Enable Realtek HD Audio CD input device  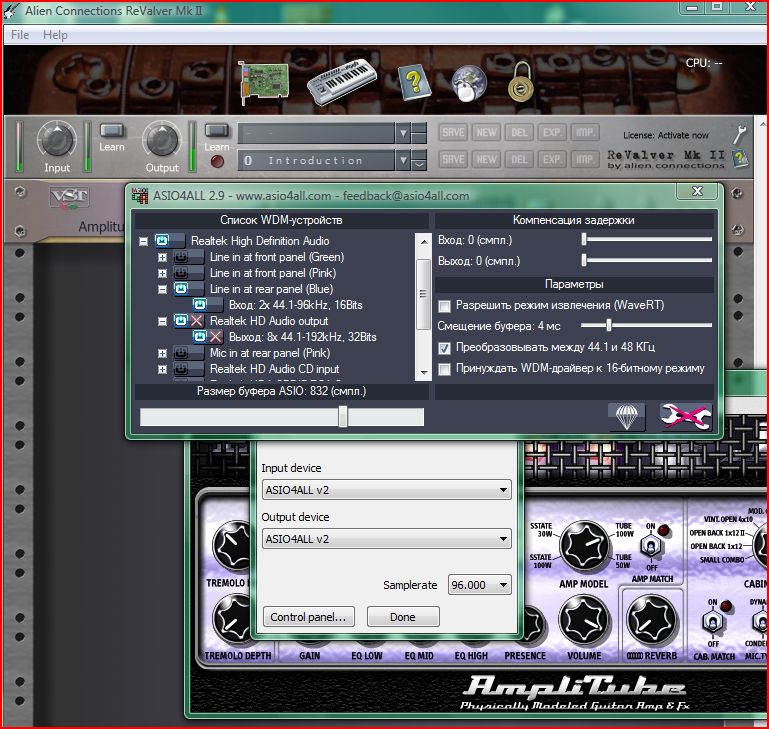pyautogui.click(x=189, y=369)
